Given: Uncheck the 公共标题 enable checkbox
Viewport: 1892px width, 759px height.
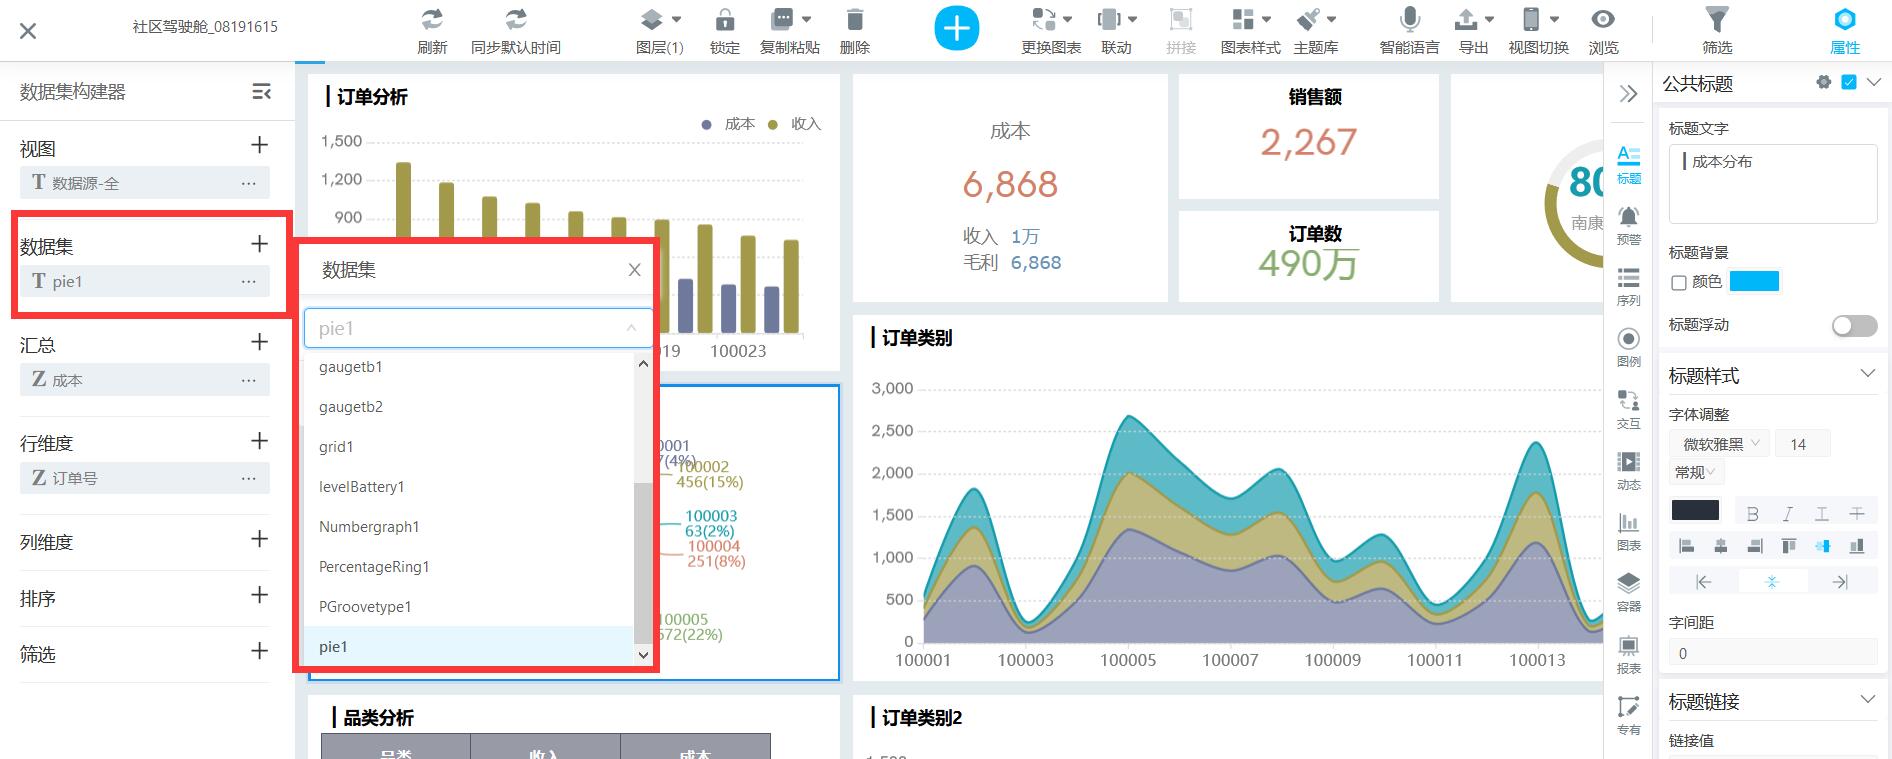Looking at the screenshot, I should click(x=1849, y=83).
